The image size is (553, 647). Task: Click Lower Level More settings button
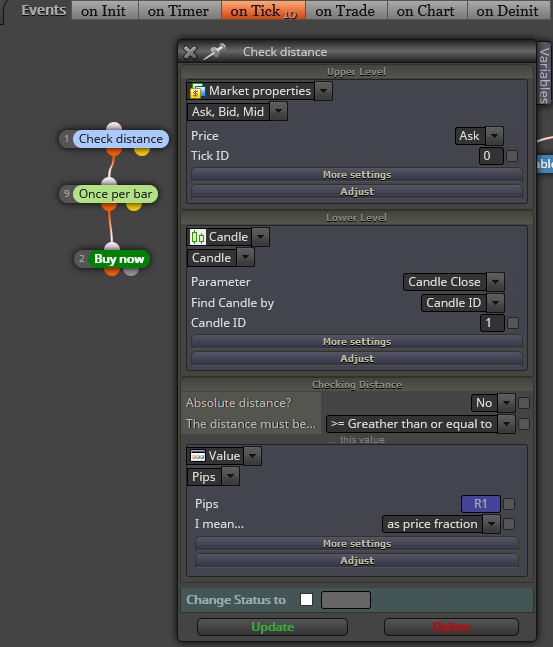(357, 342)
